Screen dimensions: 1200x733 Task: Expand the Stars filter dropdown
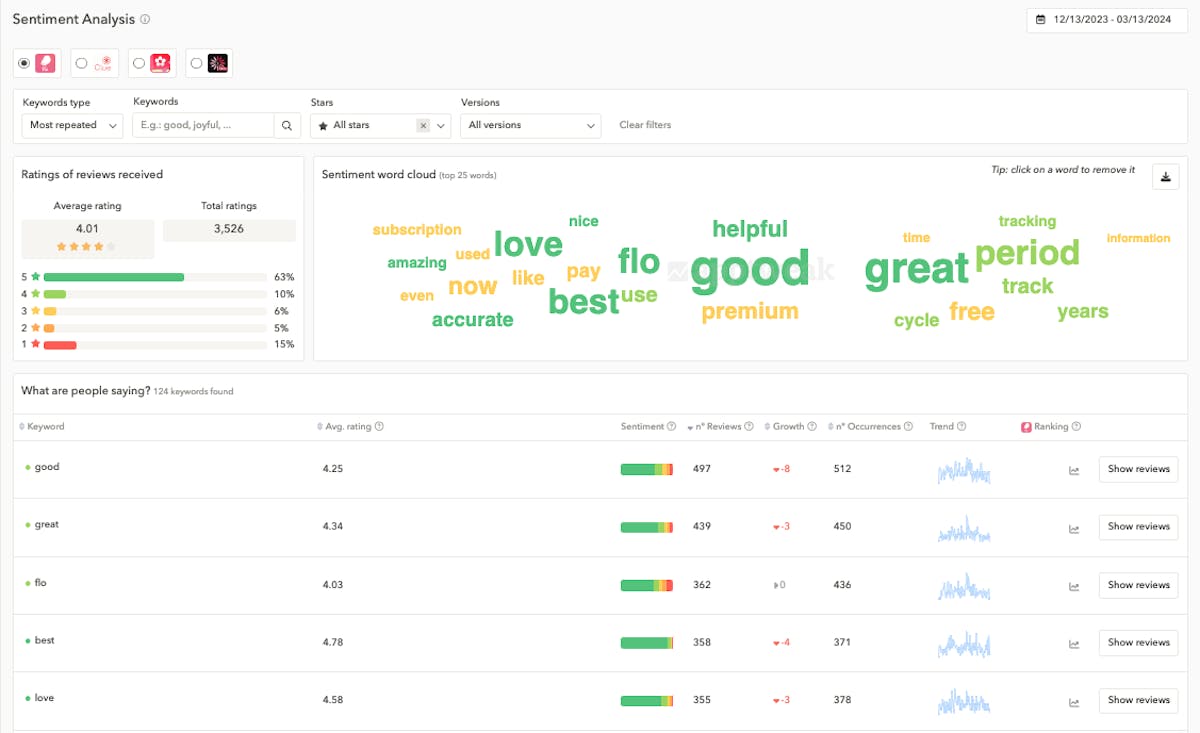point(440,125)
